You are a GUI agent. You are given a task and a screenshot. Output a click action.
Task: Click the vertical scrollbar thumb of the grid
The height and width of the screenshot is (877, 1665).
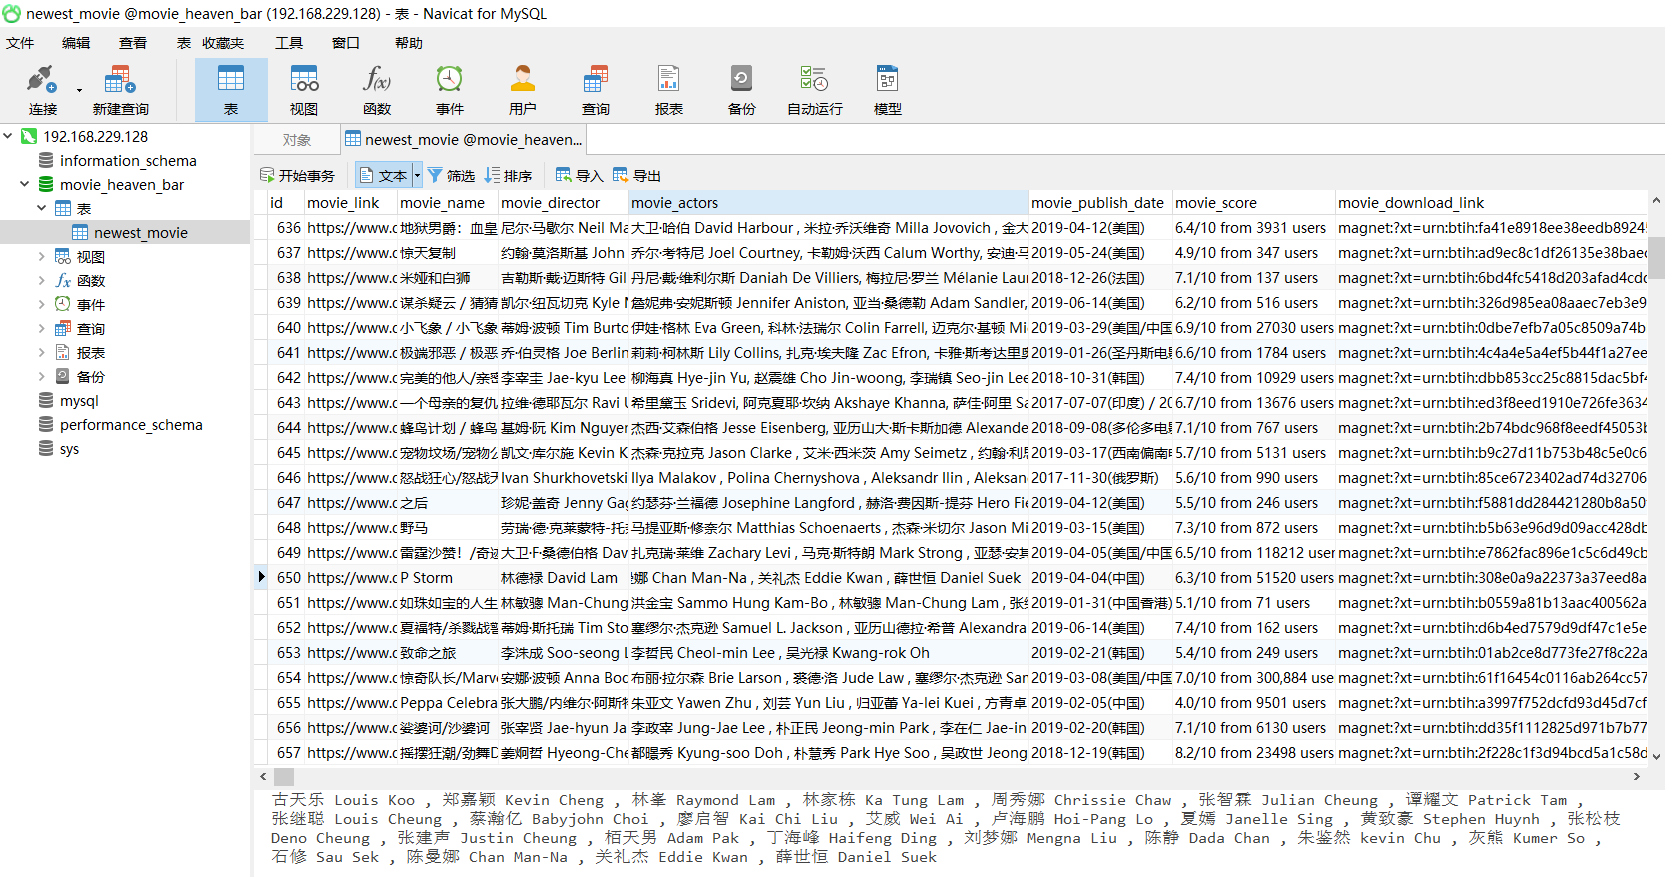coord(1657,257)
